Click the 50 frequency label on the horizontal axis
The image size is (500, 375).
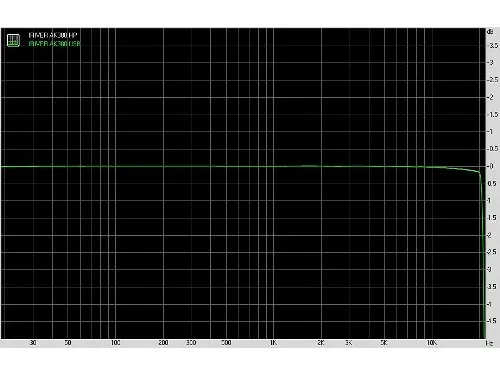tap(68, 343)
